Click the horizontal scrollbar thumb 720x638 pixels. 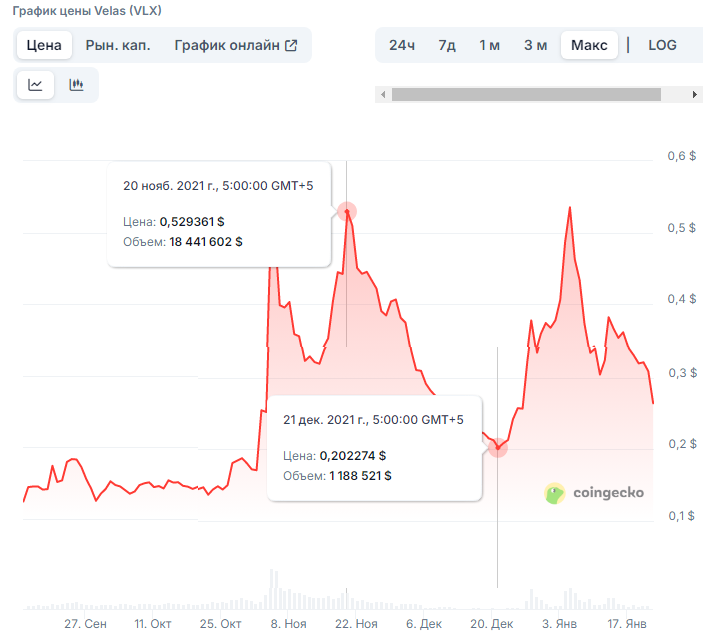(x=526, y=95)
